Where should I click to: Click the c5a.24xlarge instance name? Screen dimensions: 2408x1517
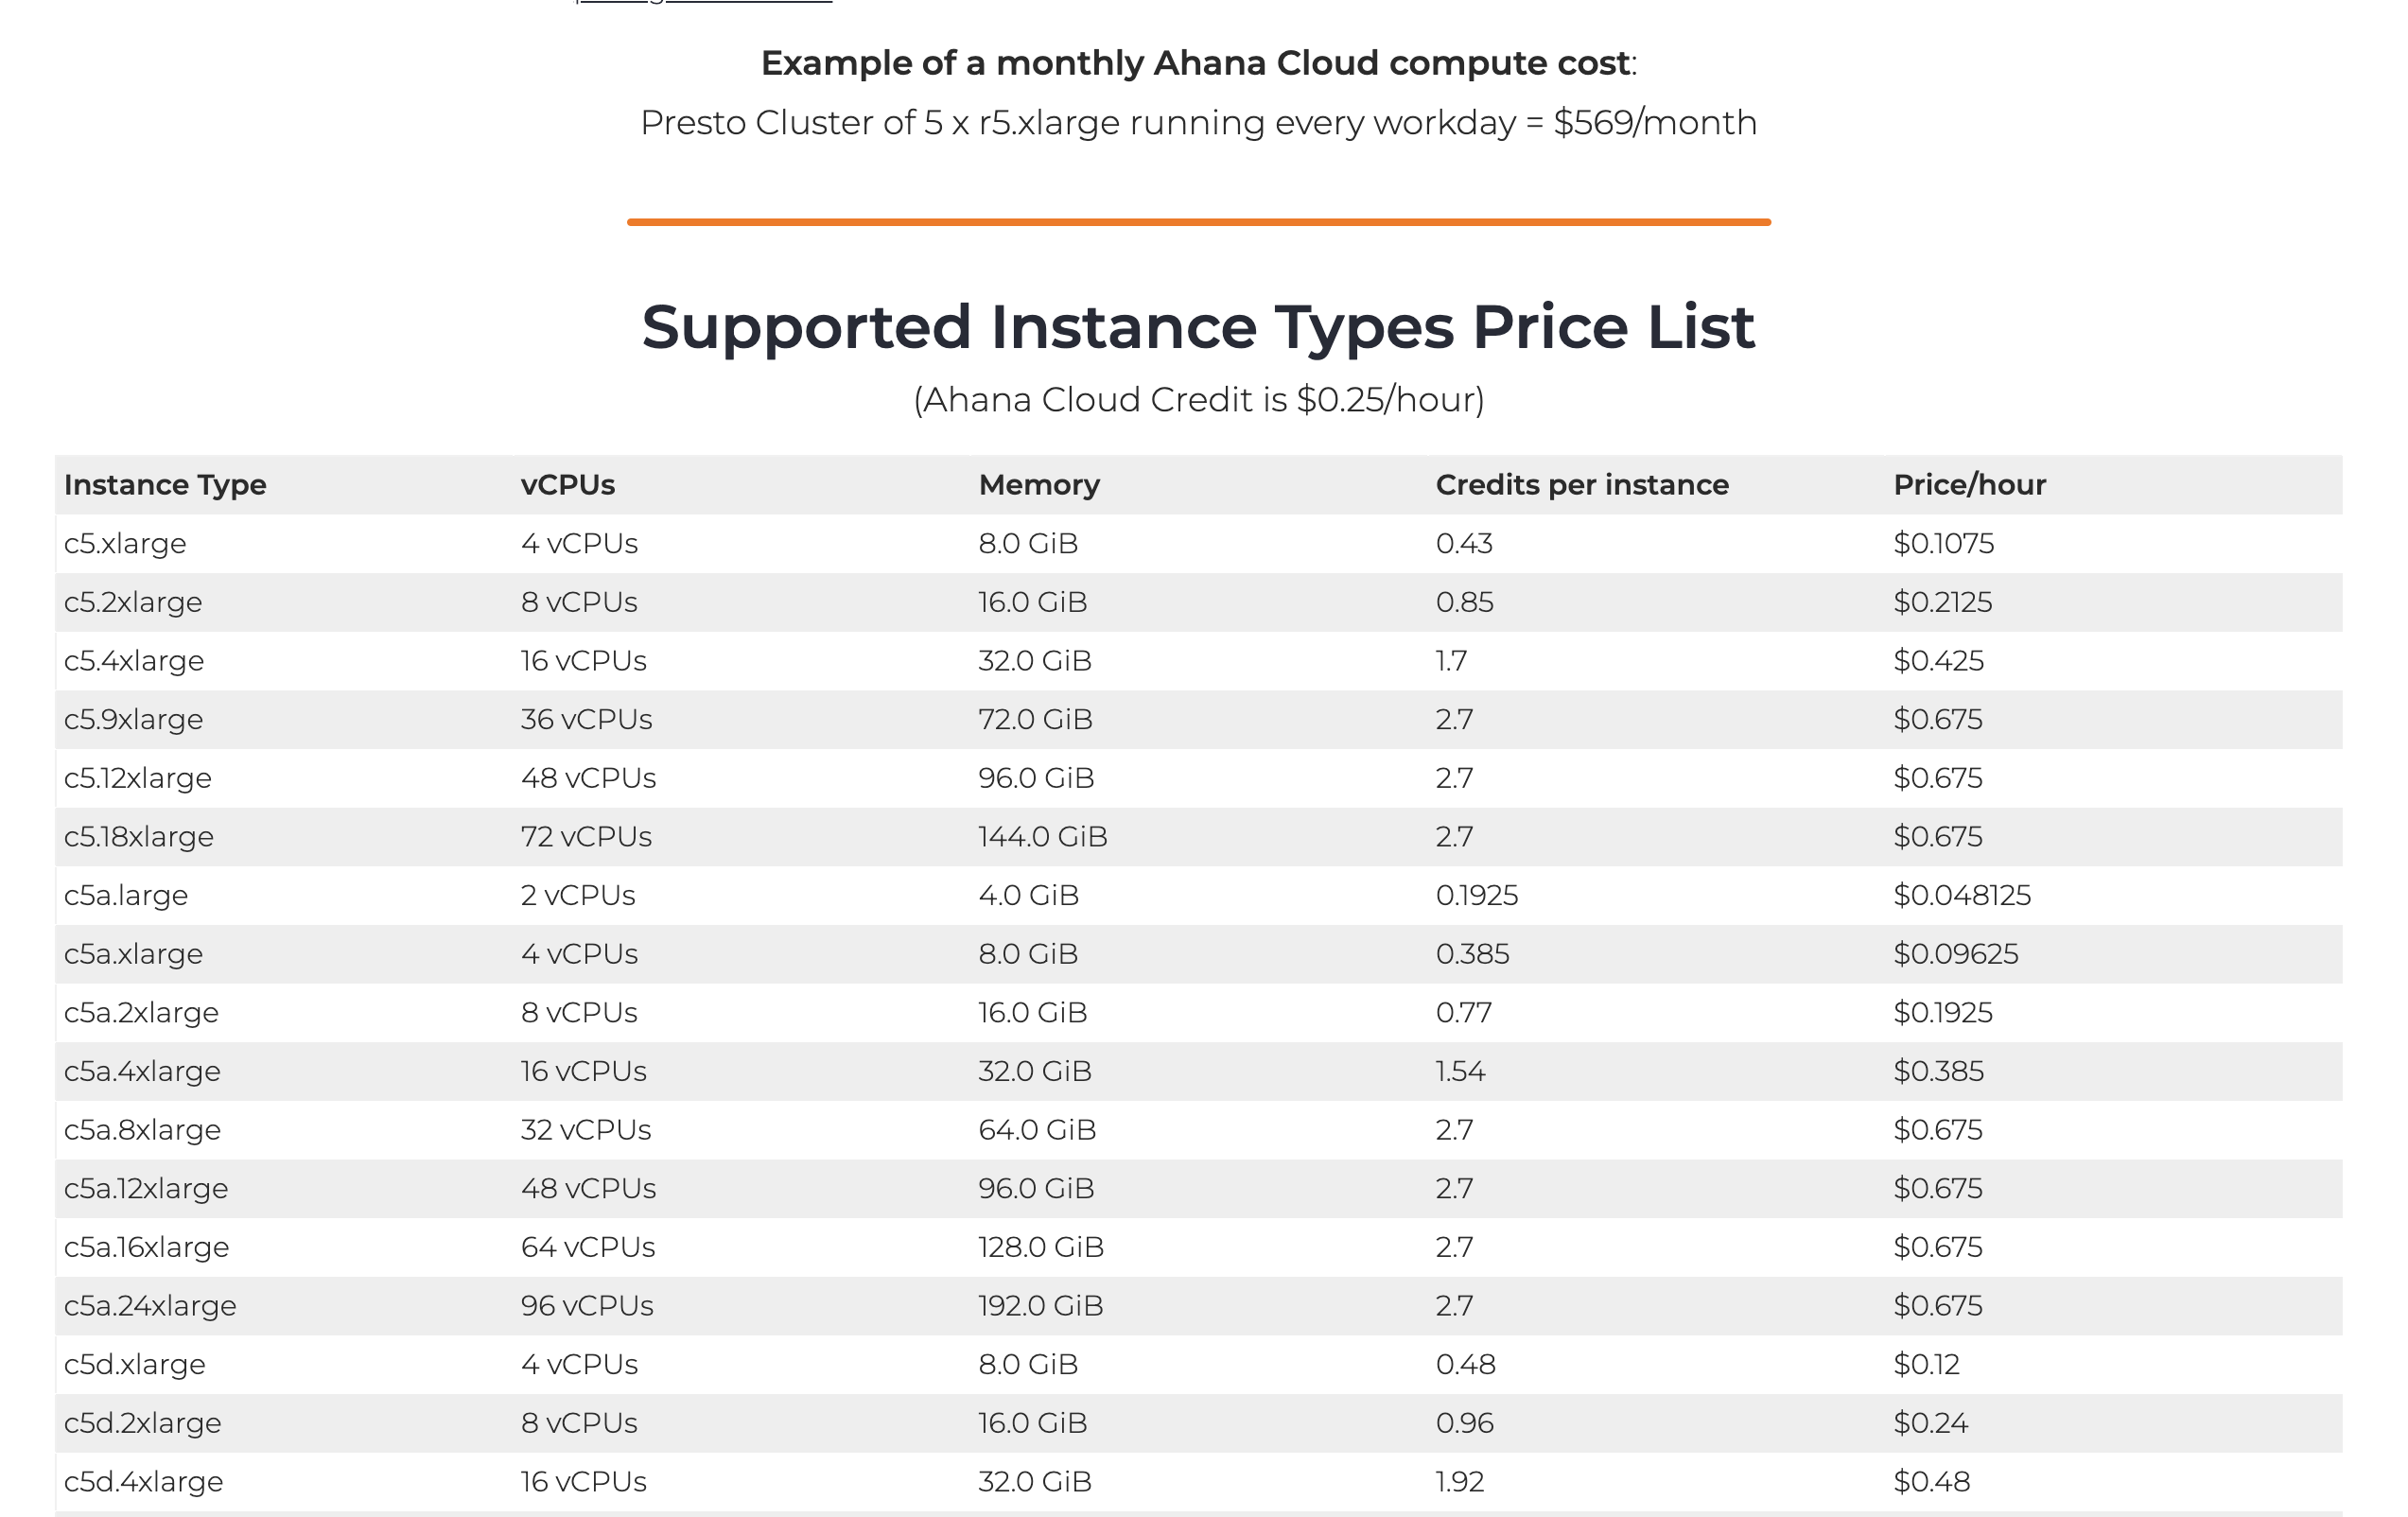150,1306
